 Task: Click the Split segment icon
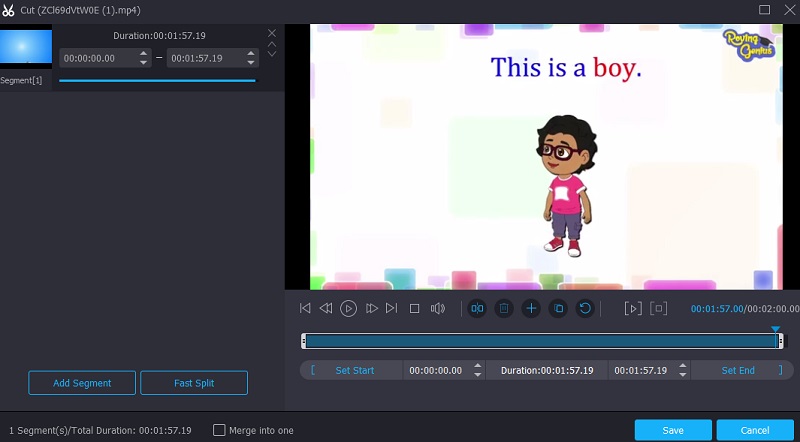[x=477, y=309]
